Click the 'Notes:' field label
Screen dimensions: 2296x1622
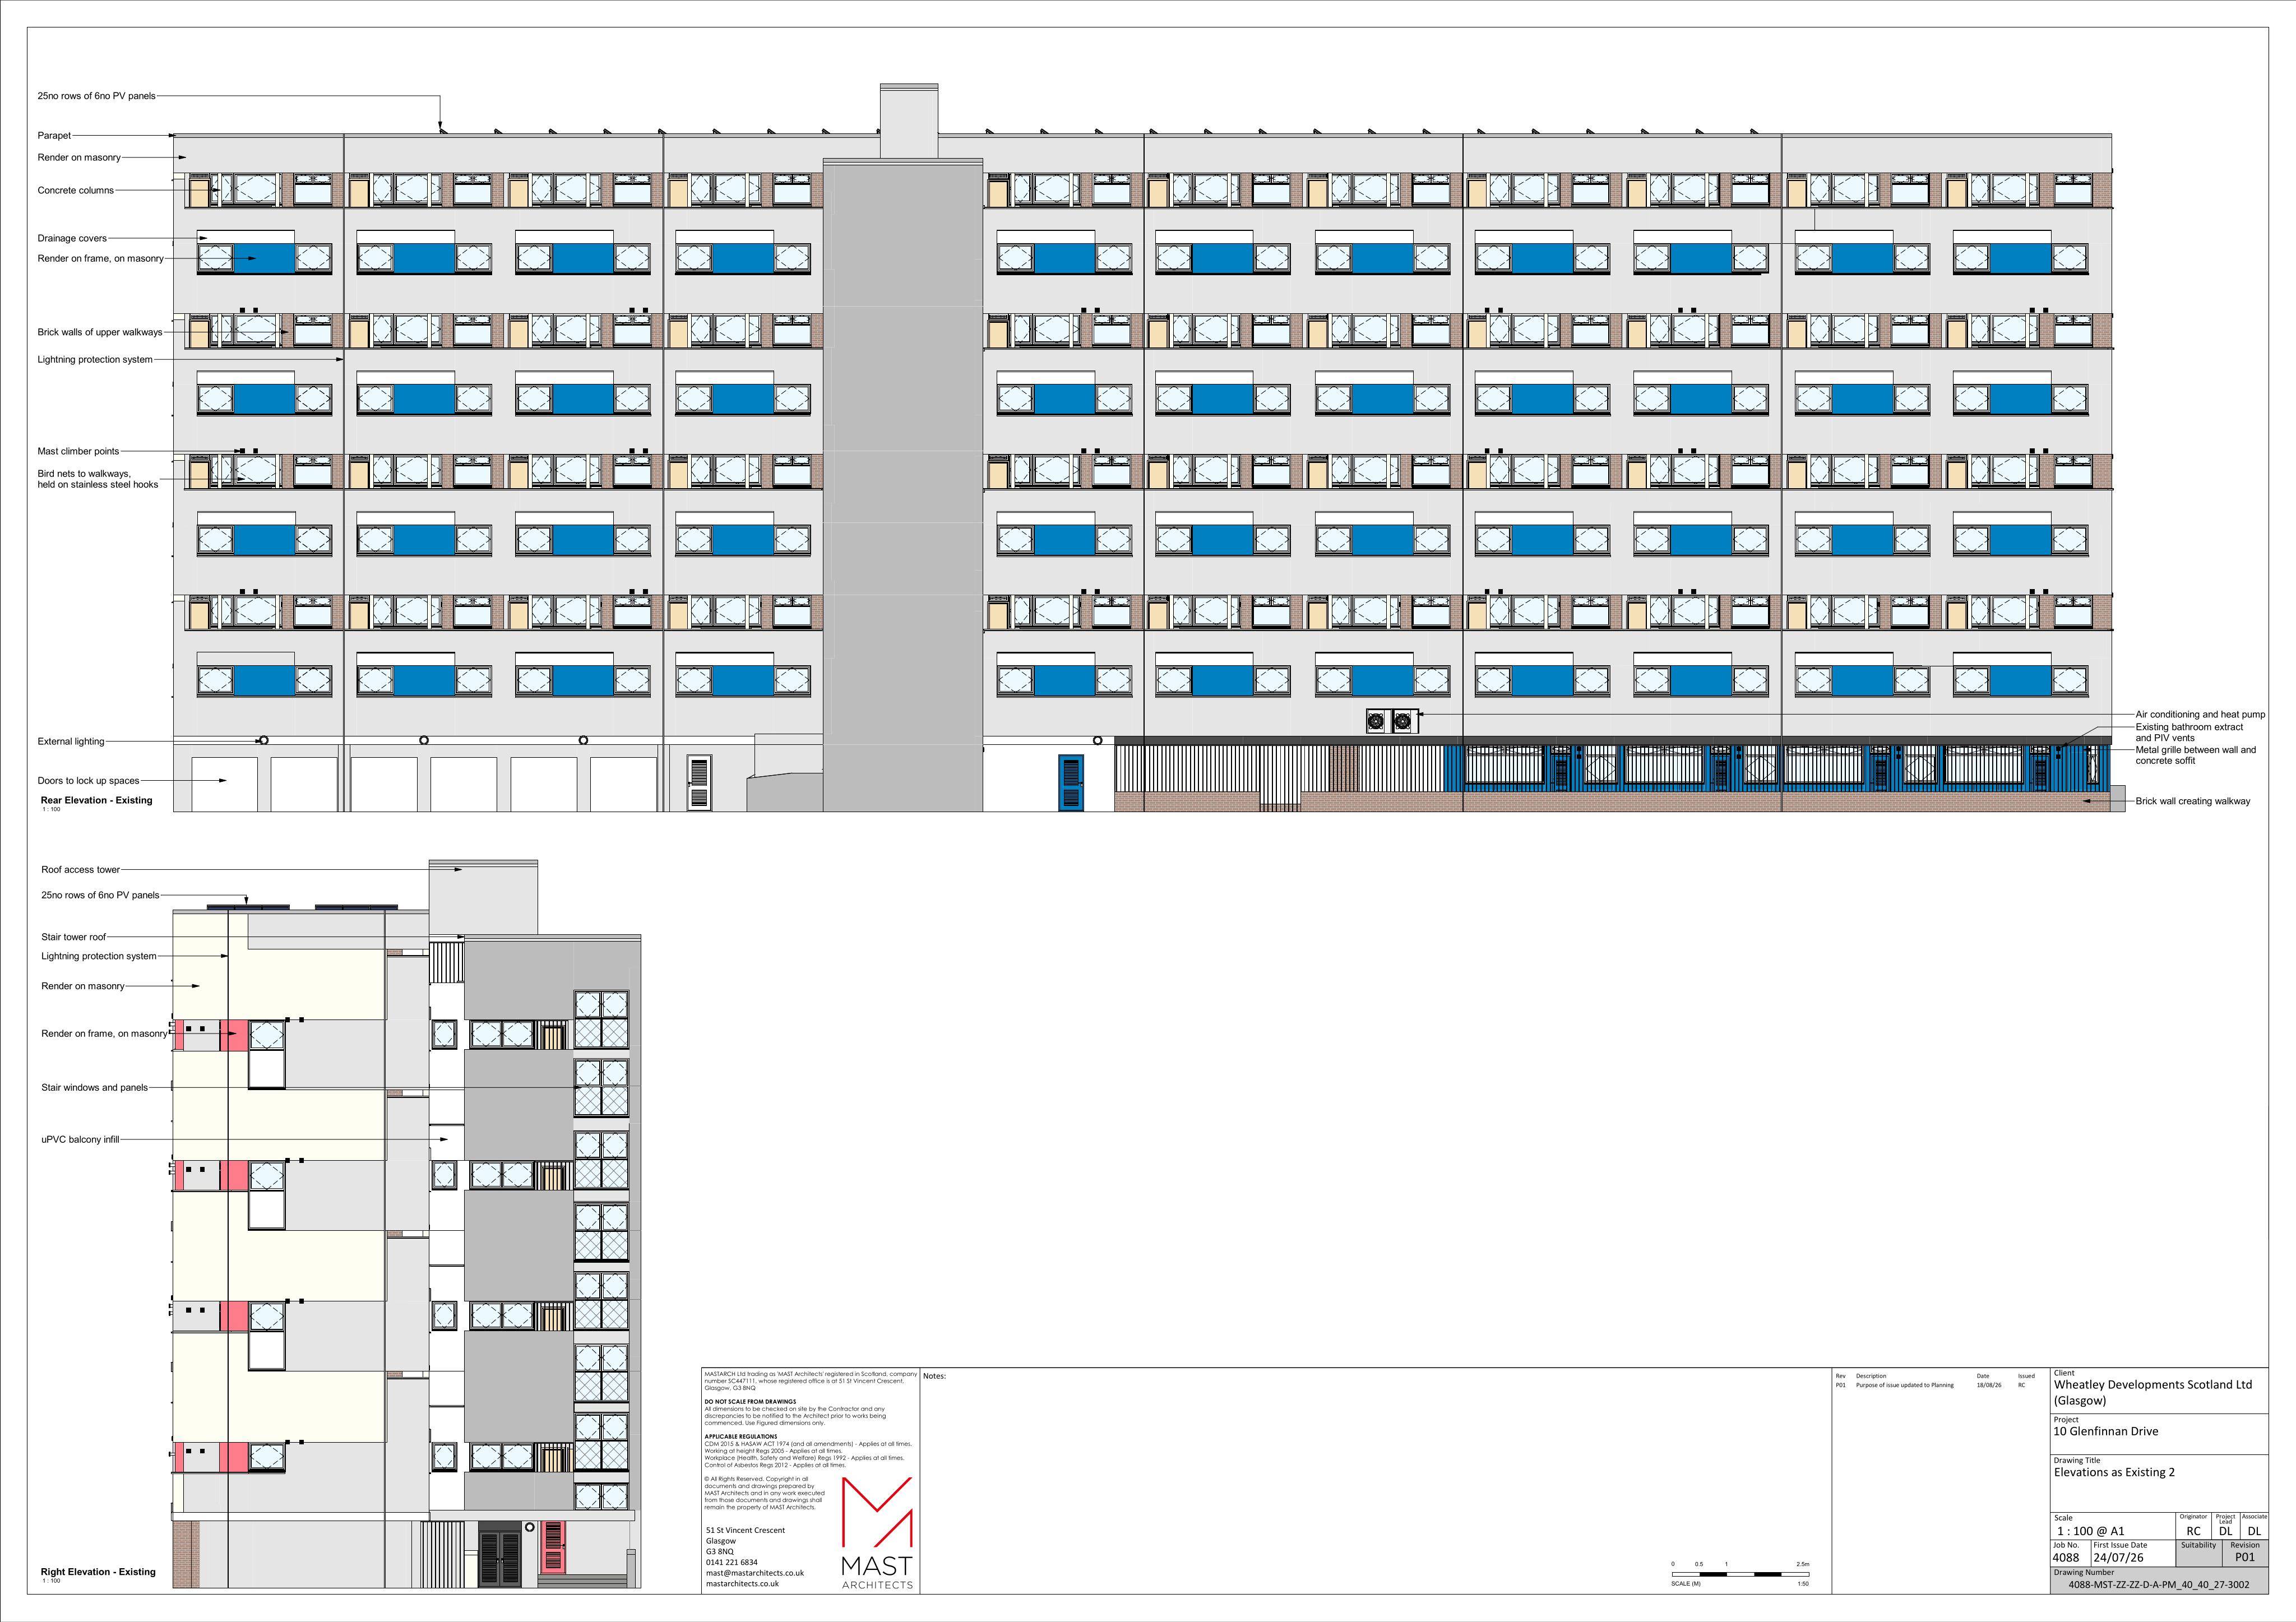[x=934, y=1376]
